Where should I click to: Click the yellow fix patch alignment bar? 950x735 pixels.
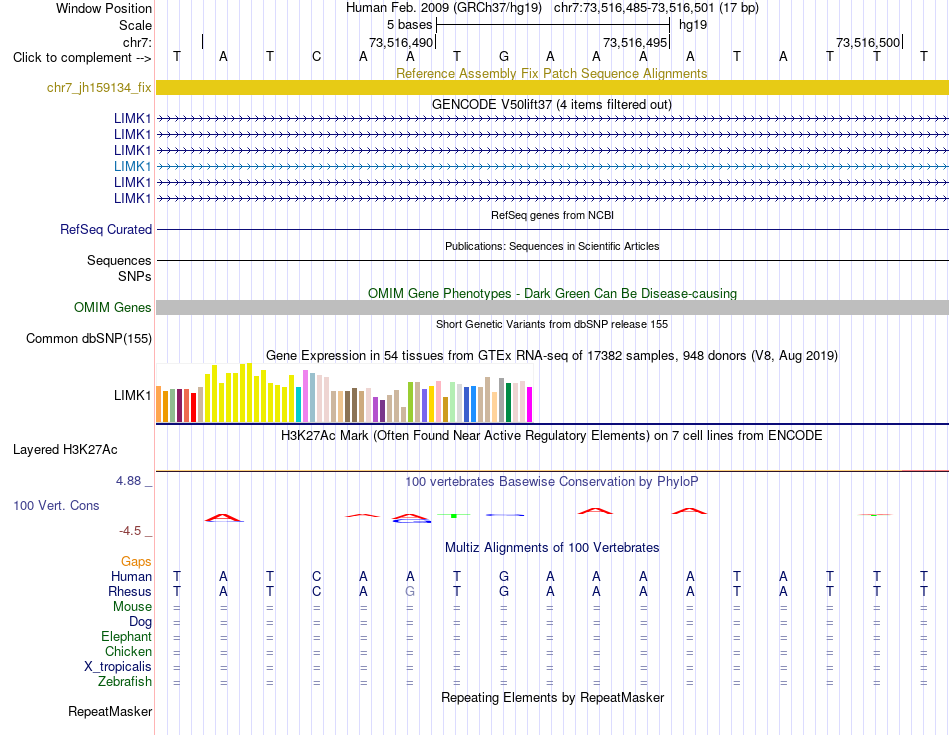point(552,88)
